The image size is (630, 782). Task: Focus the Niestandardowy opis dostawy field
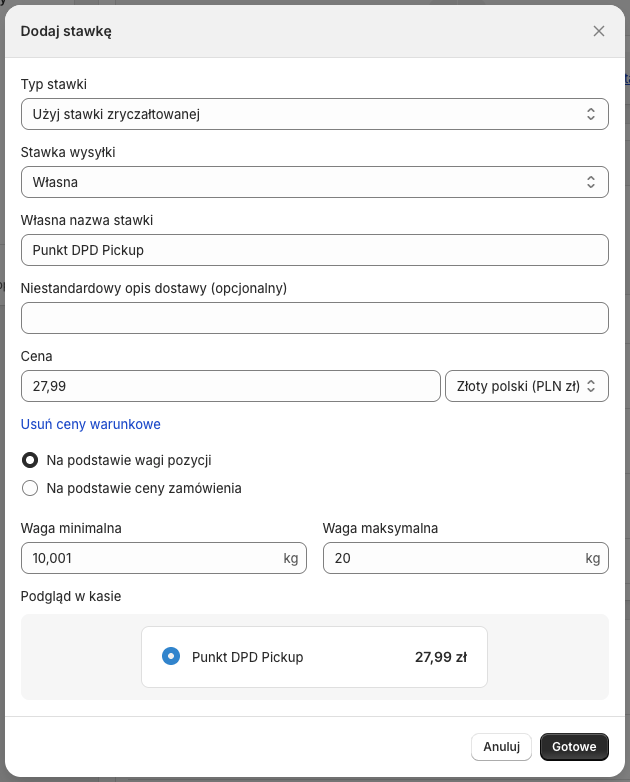[x=314, y=318]
